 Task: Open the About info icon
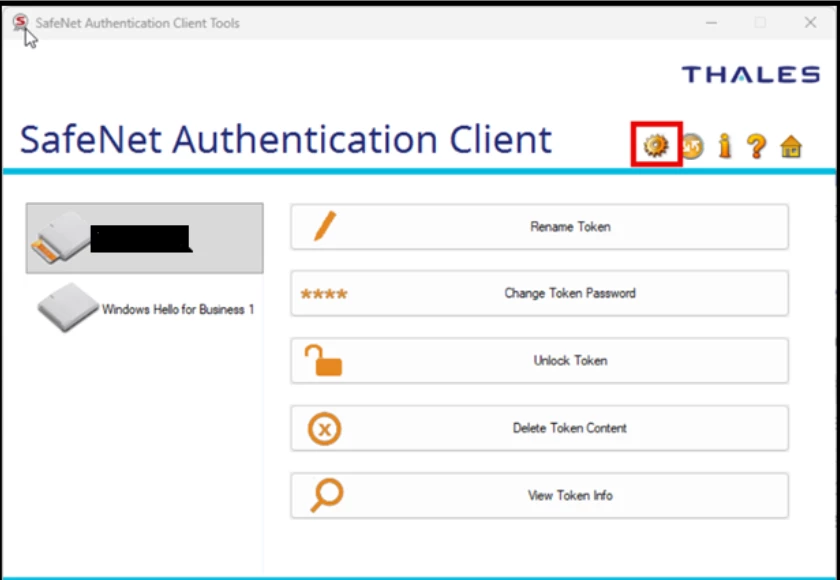tap(725, 146)
